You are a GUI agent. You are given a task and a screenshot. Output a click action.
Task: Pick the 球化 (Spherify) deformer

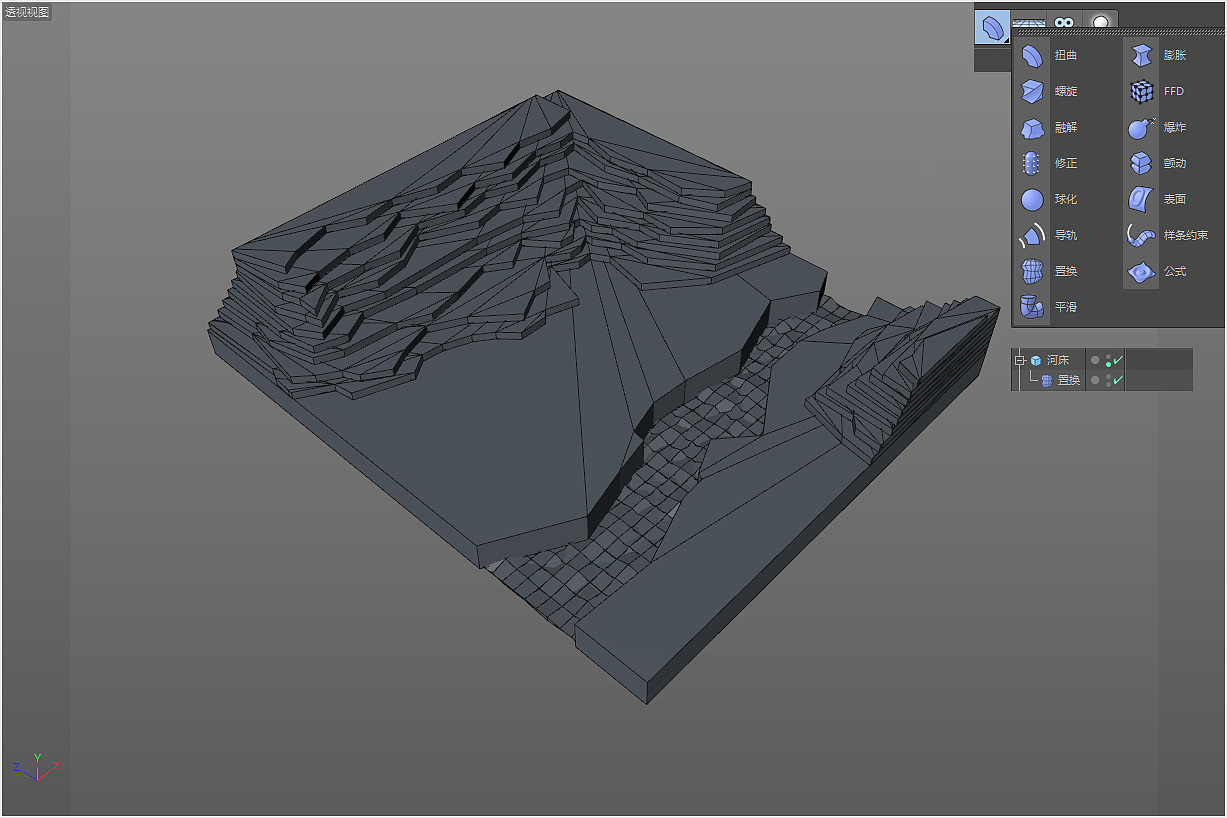[x=1050, y=200]
